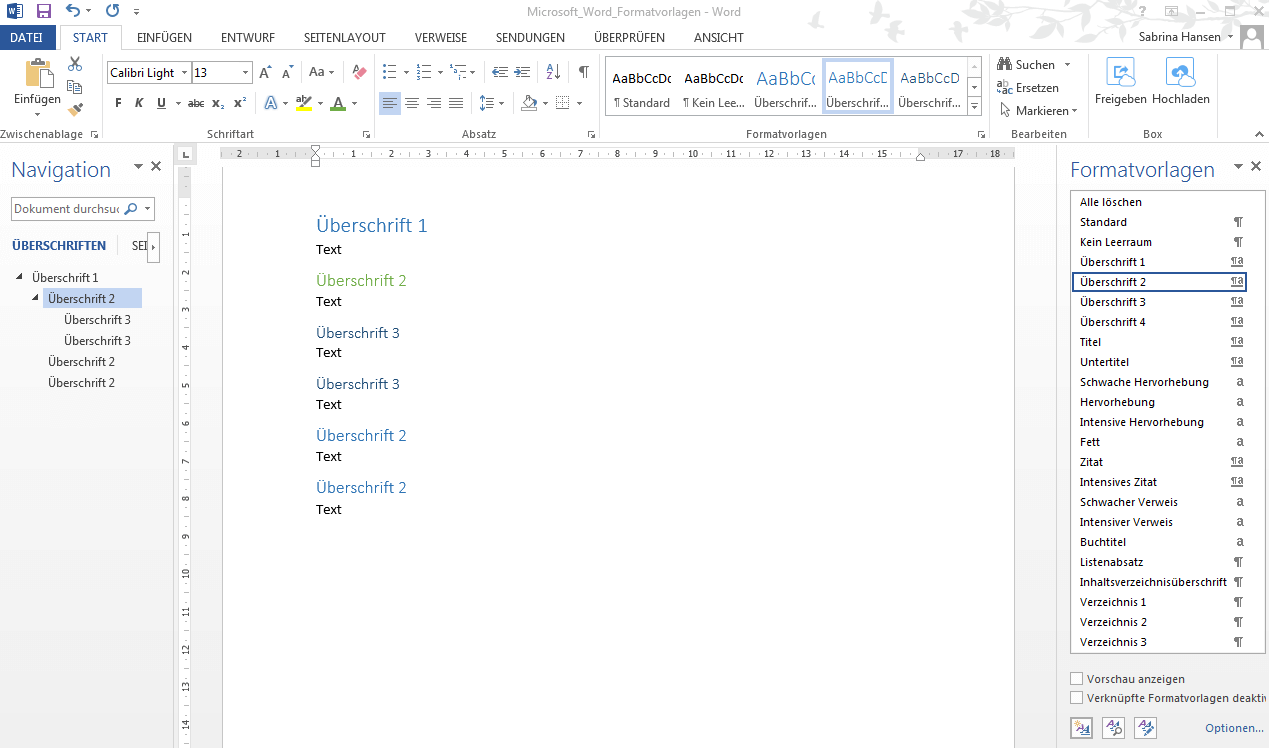Image resolution: width=1269 pixels, height=748 pixels.
Task: Click the Optionen... link
Action: click(1234, 729)
